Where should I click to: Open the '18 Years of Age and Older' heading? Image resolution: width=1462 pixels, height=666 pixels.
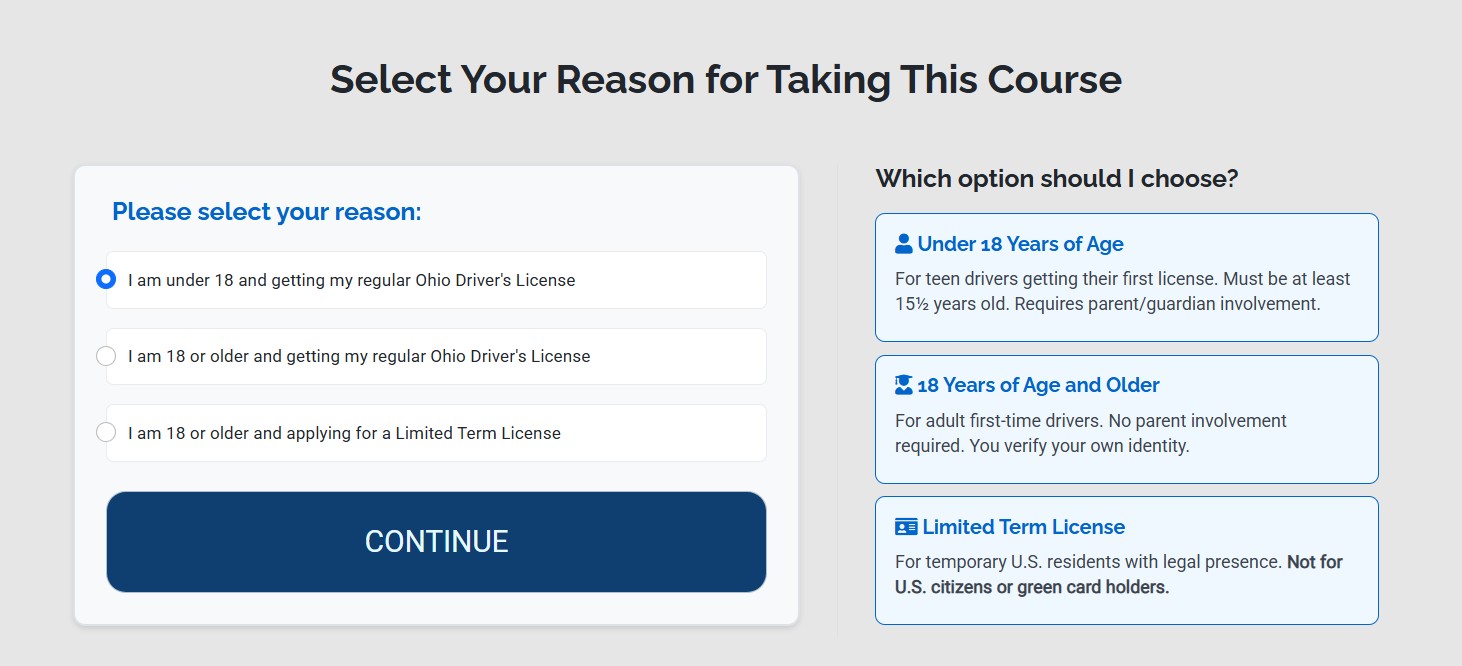1038,385
